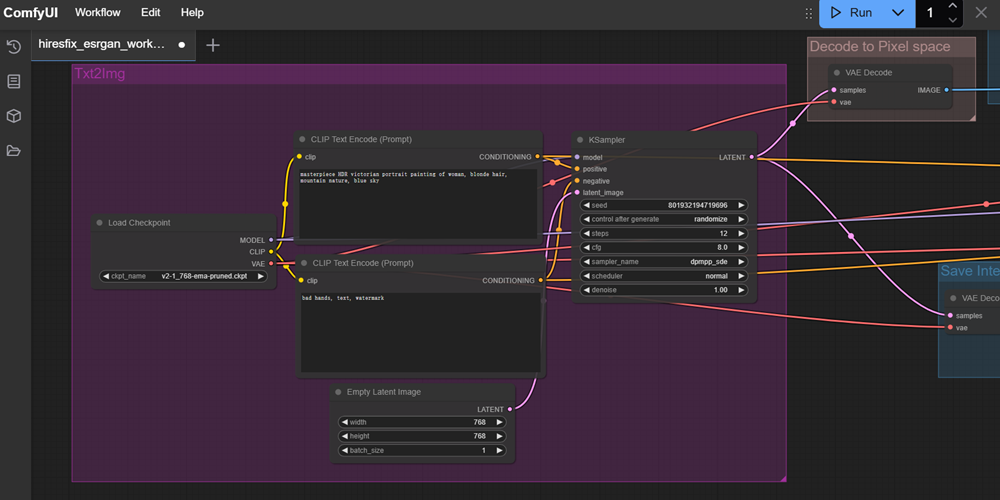The width and height of the screenshot is (1000, 500).
Task: Grab the drag handle beside Run button
Action: (x=809, y=13)
